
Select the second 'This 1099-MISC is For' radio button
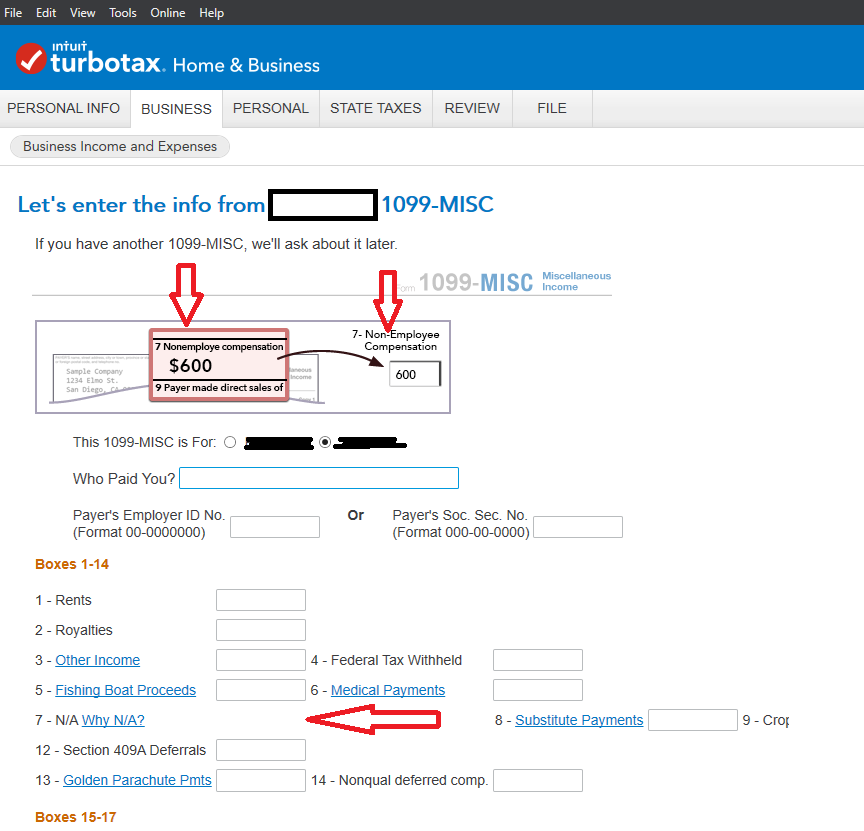click(325, 443)
